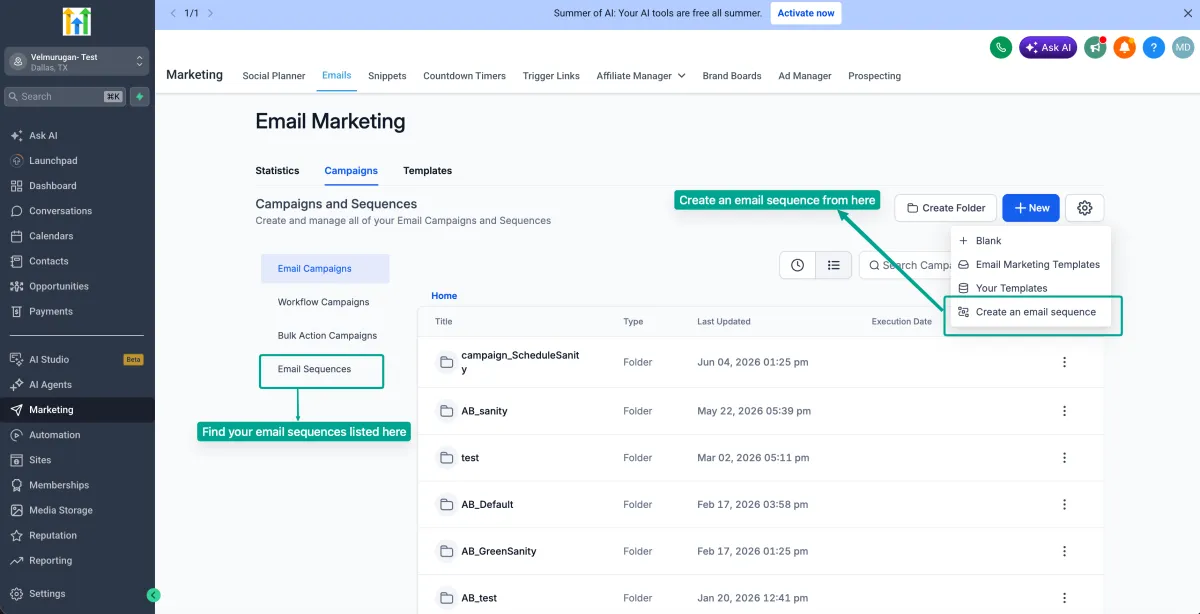Image resolution: width=1200 pixels, height=614 pixels.
Task: Select Workflow Campaigns category
Action: (324, 302)
